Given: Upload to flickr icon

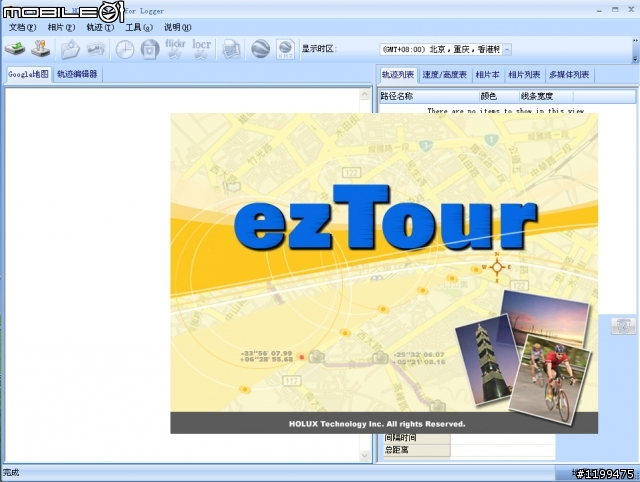Looking at the screenshot, I should click(x=175, y=49).
